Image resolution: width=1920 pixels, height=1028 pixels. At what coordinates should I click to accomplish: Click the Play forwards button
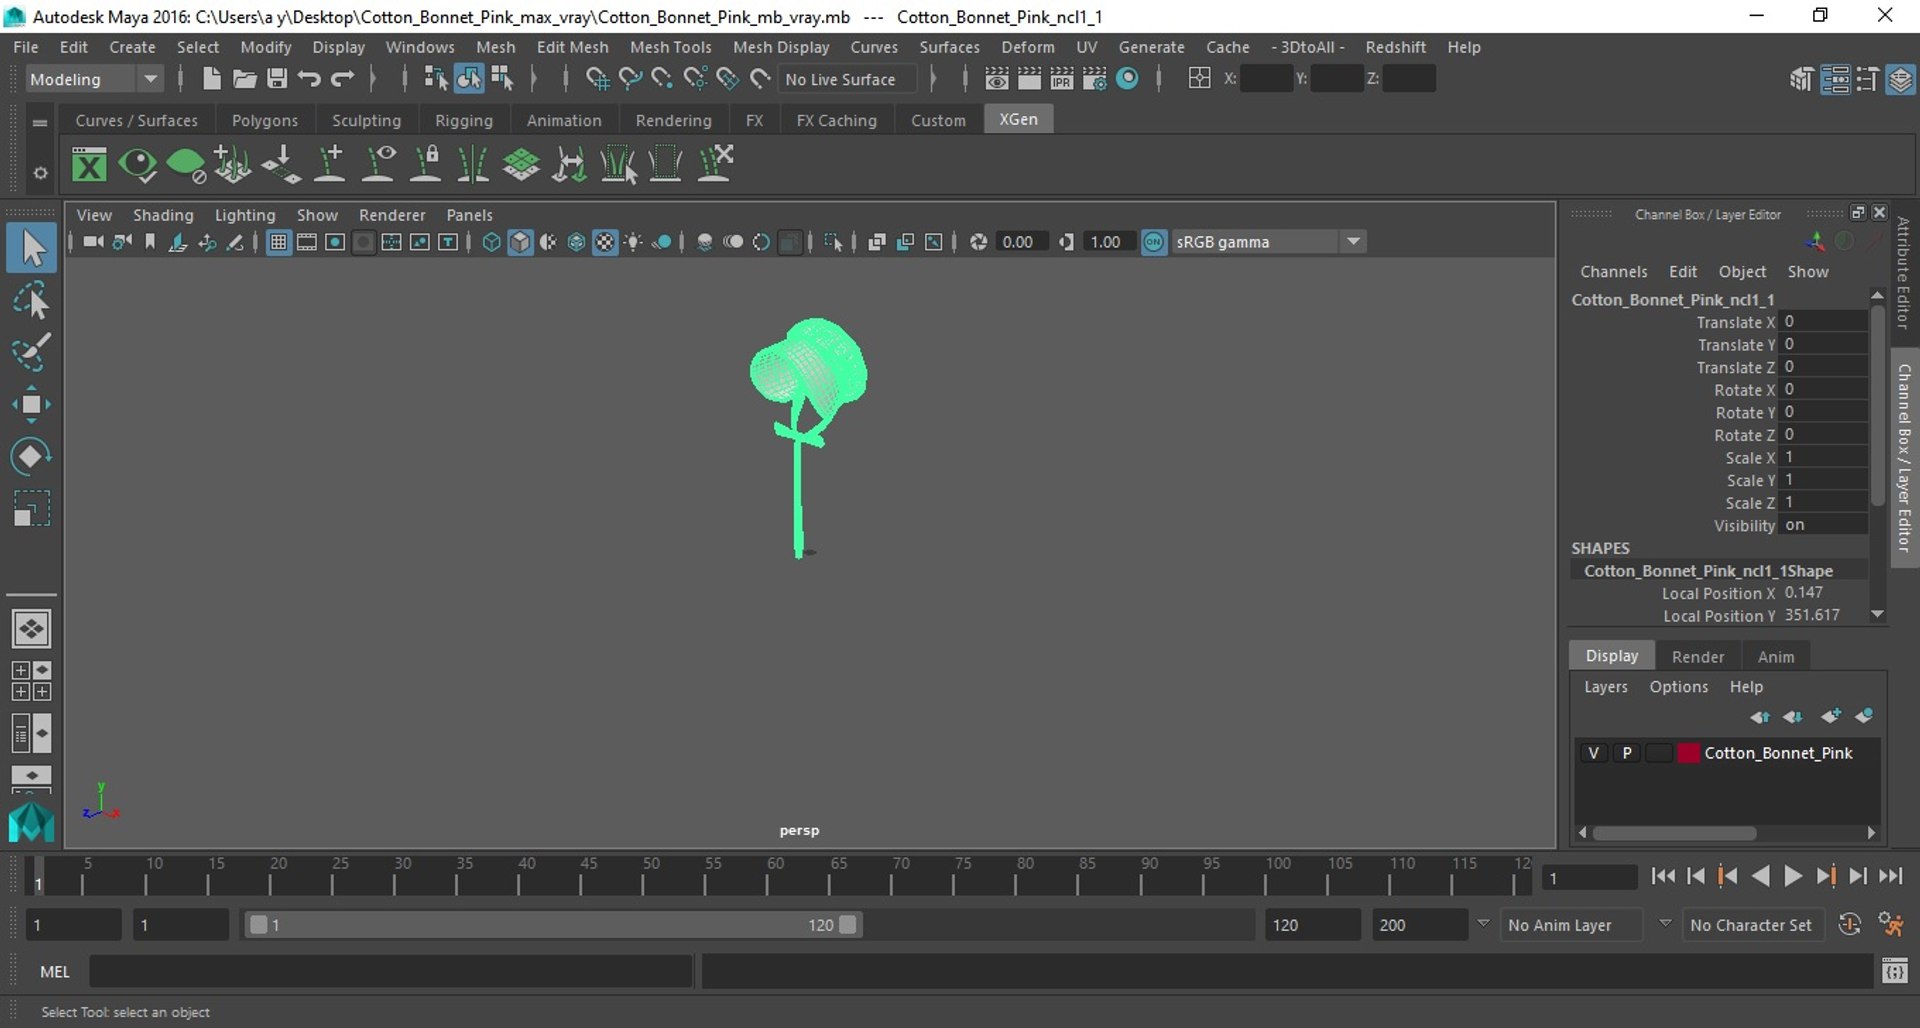coord(1793,876)
